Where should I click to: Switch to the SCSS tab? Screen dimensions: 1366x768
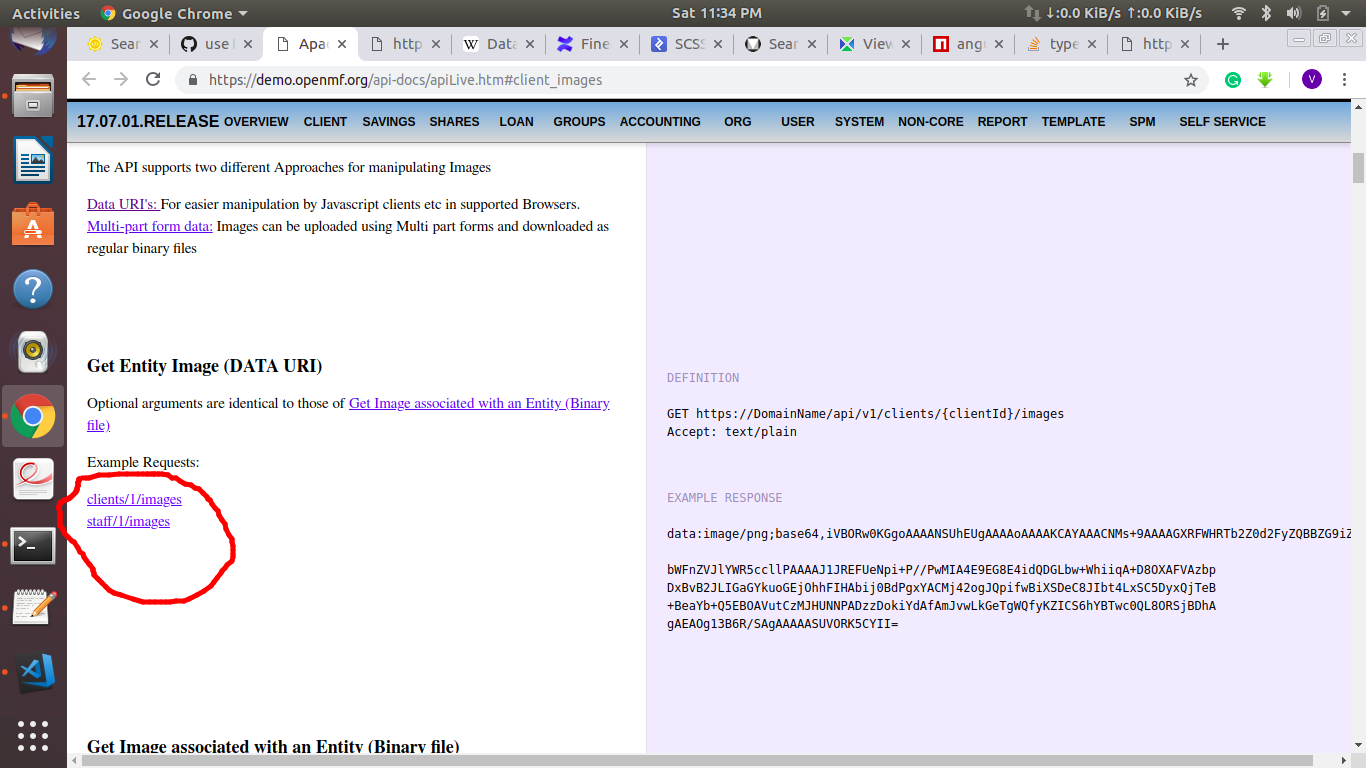[686, 44]
